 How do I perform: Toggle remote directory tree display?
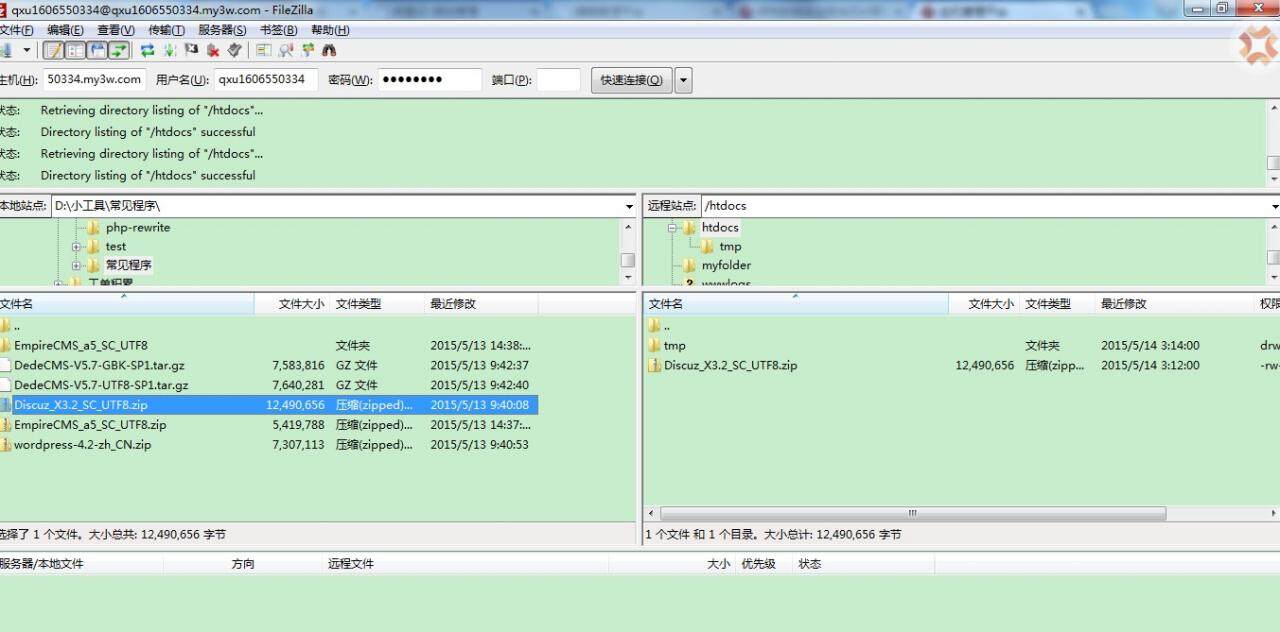[97, 50]
